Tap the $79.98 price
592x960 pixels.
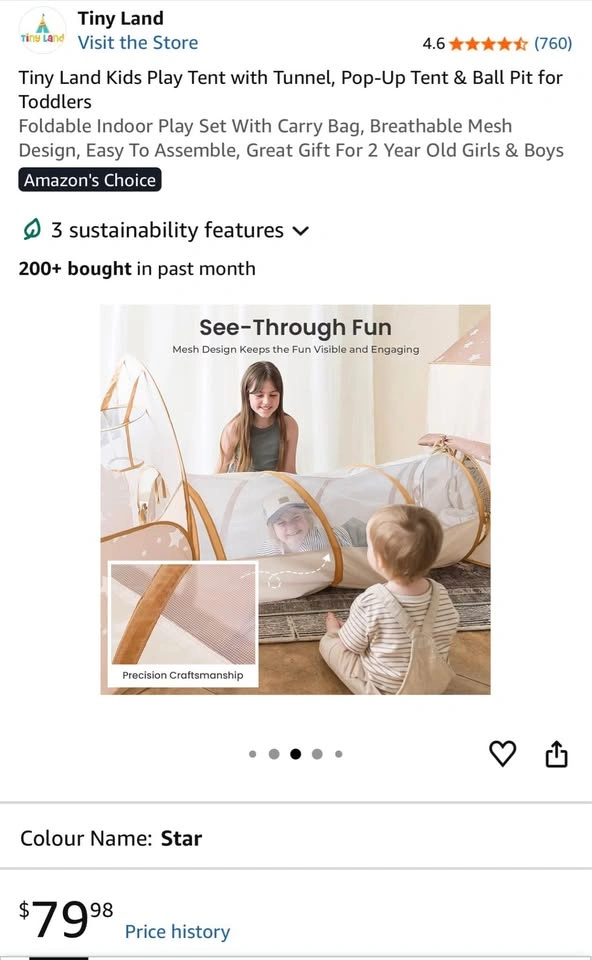click(x=66, y=919)
